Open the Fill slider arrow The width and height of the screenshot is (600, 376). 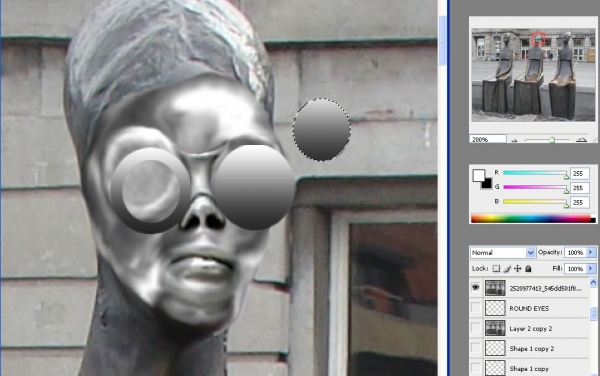point(591,269)
